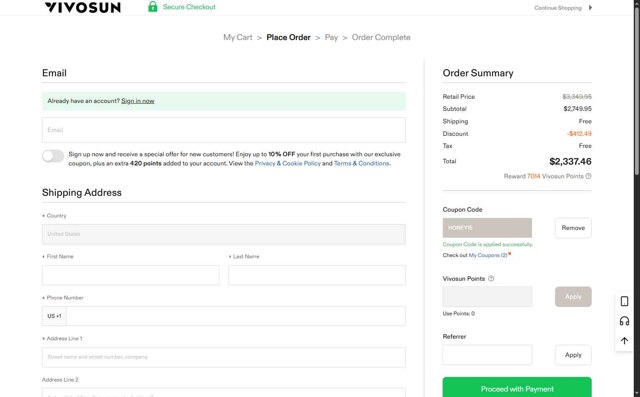This screenshot has height=397, width=640.
Task: Focus the First Name field
Action: pyautogui.click(x=131, y=275)
